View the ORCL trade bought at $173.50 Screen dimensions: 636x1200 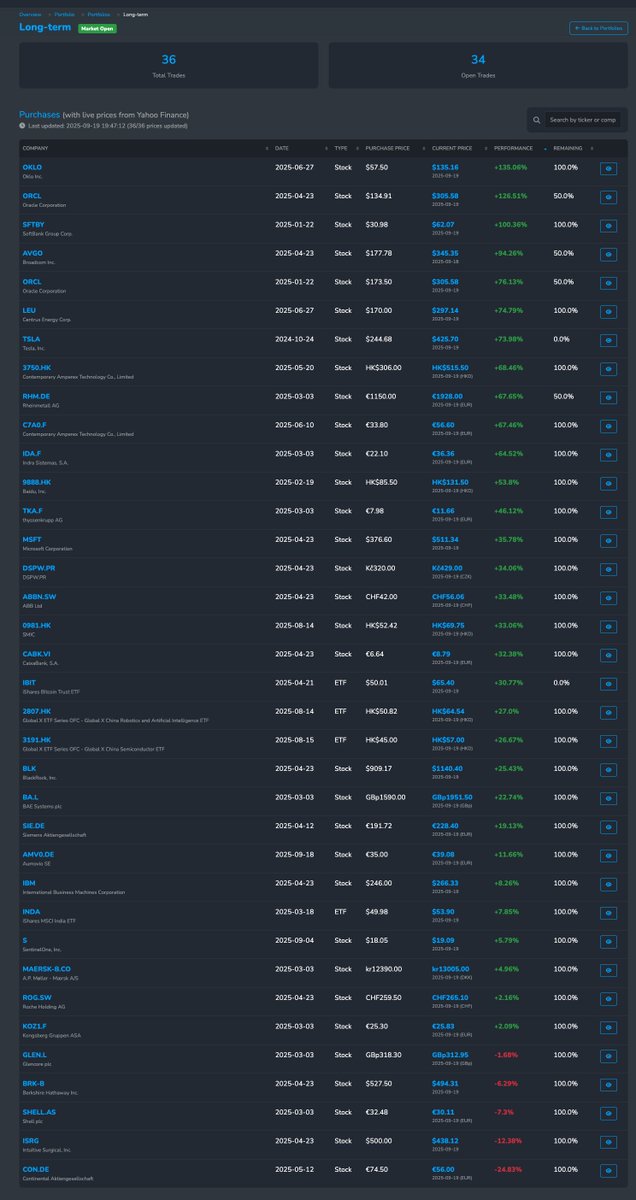[x=609, y=284]
